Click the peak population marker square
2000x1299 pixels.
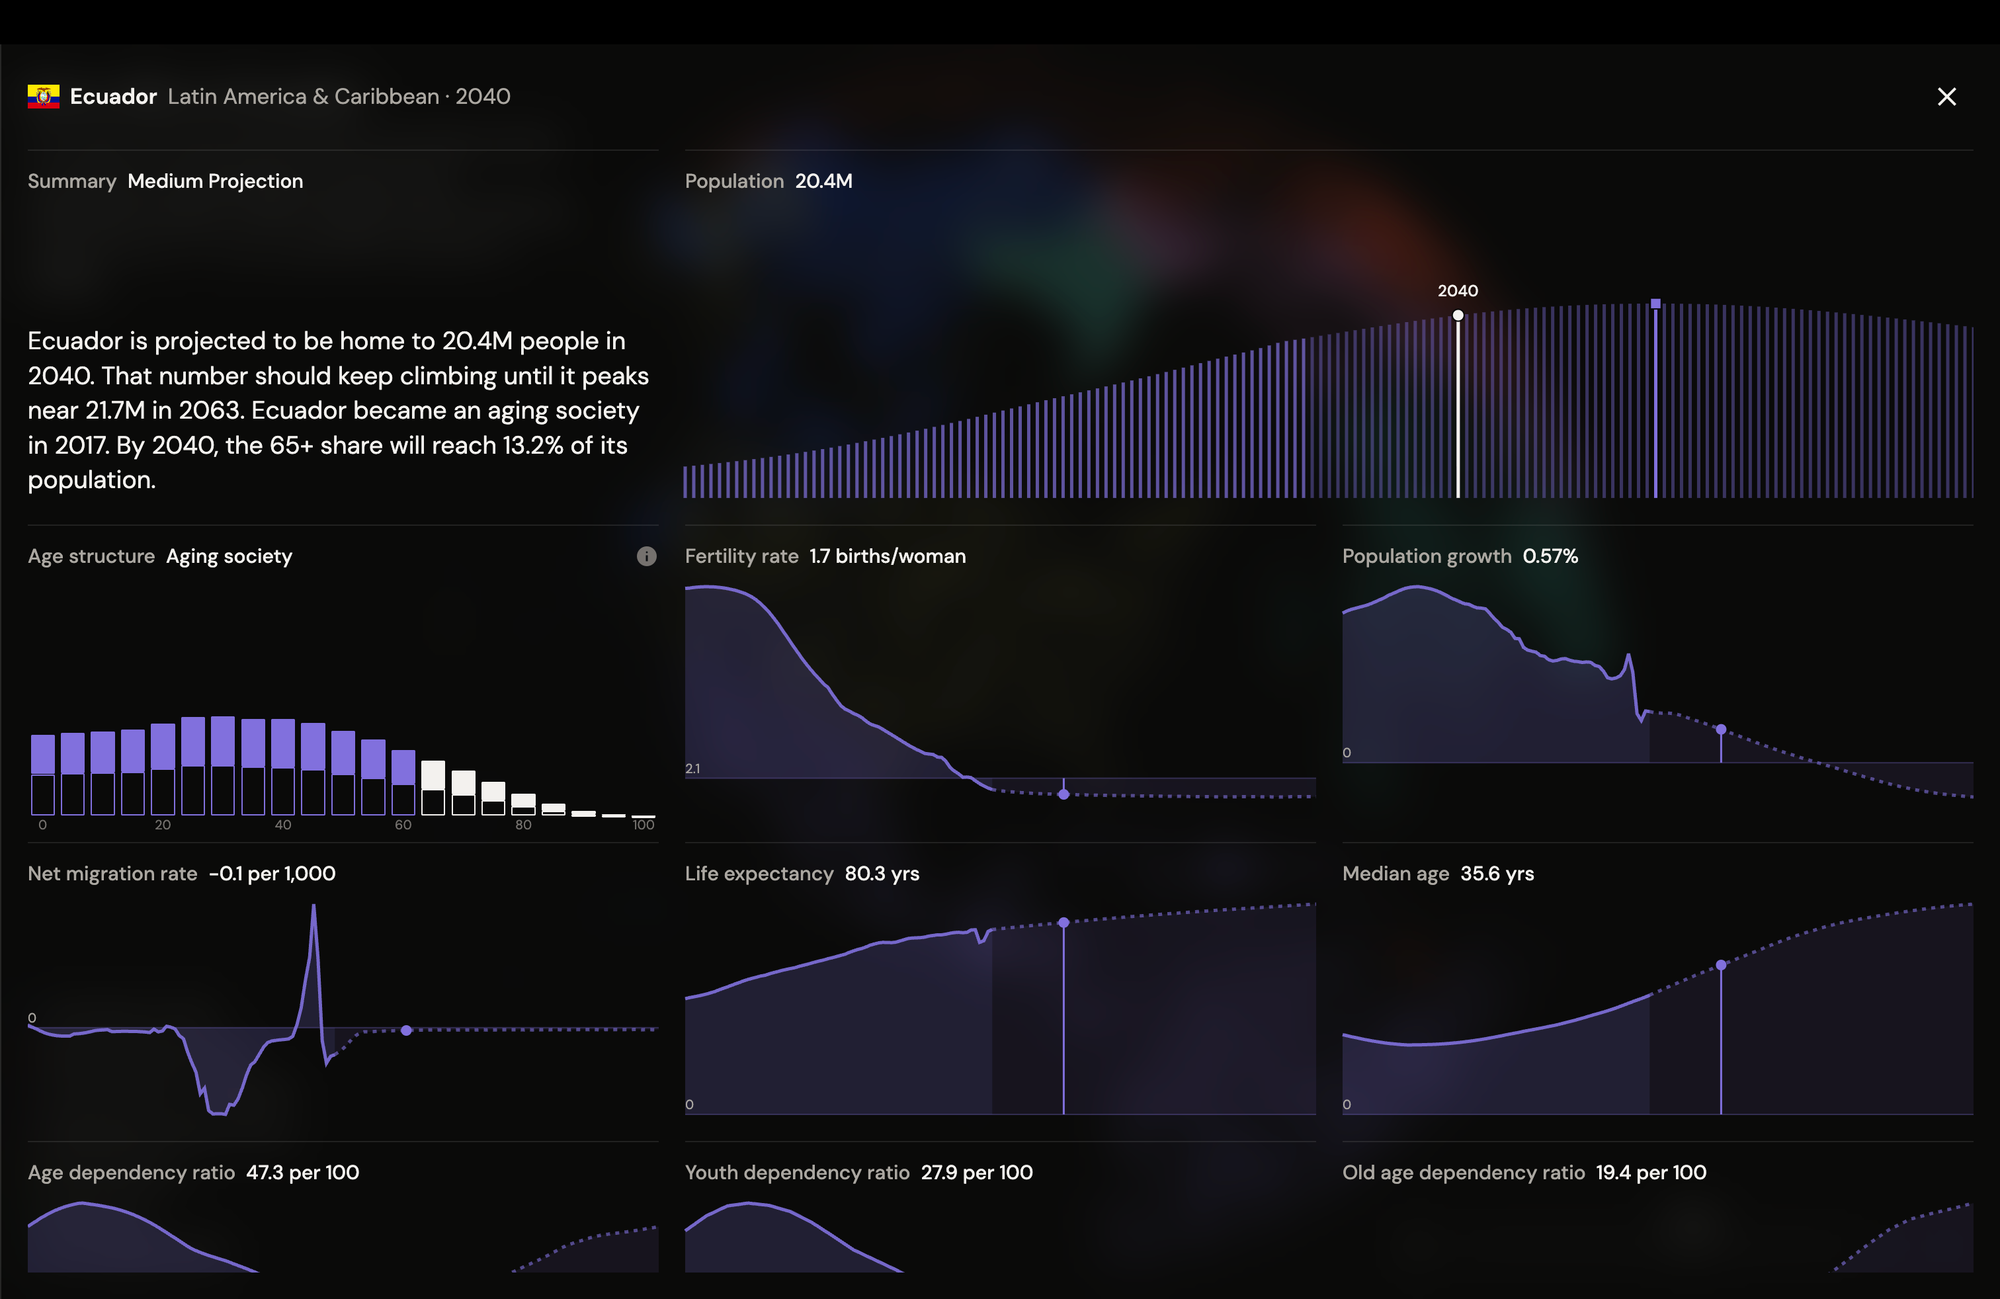pos(1656,304)
